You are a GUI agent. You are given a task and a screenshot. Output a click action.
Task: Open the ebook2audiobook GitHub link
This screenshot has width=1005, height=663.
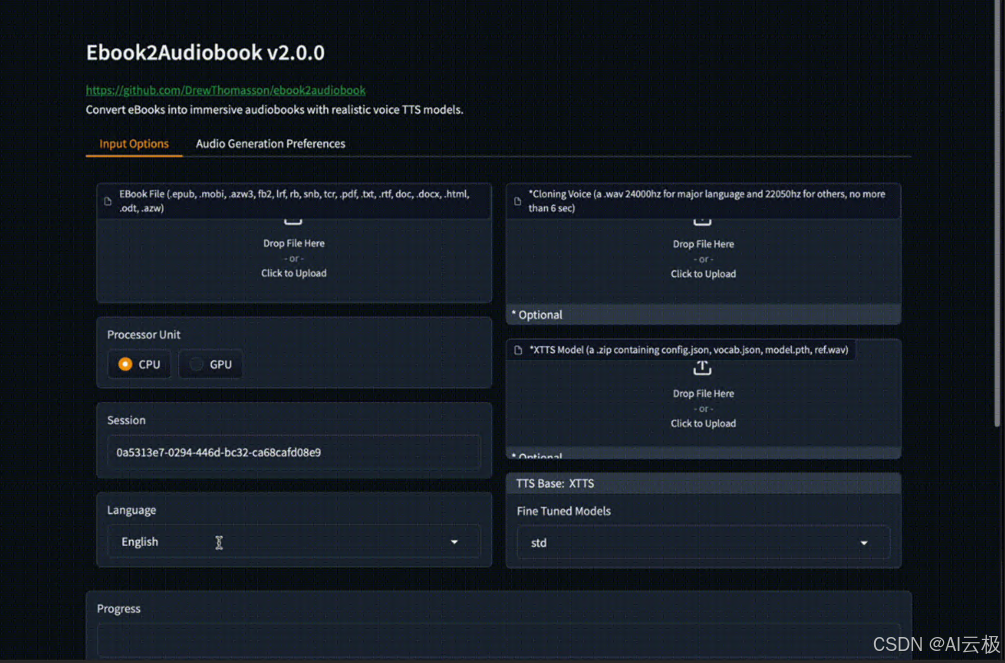point(226,90)
